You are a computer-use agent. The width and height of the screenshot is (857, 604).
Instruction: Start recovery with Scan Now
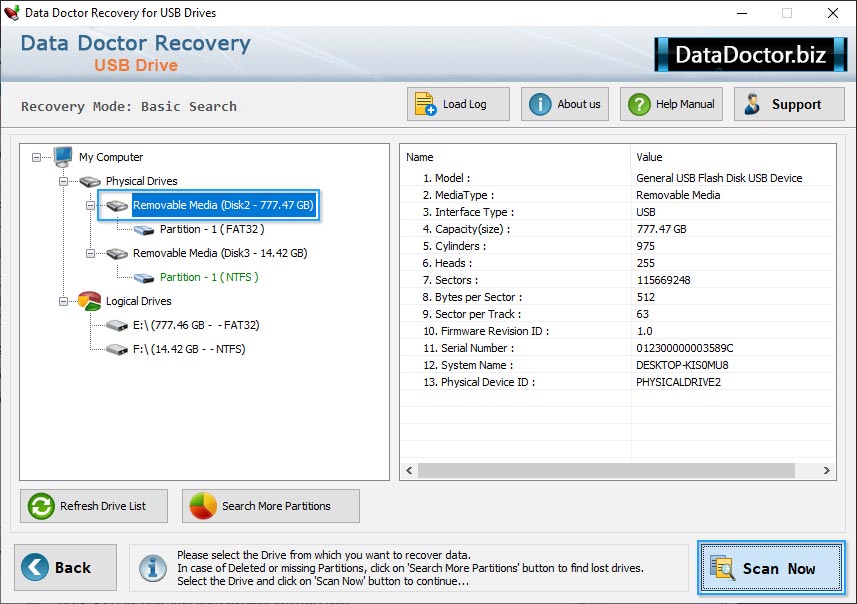coord(771,568)
